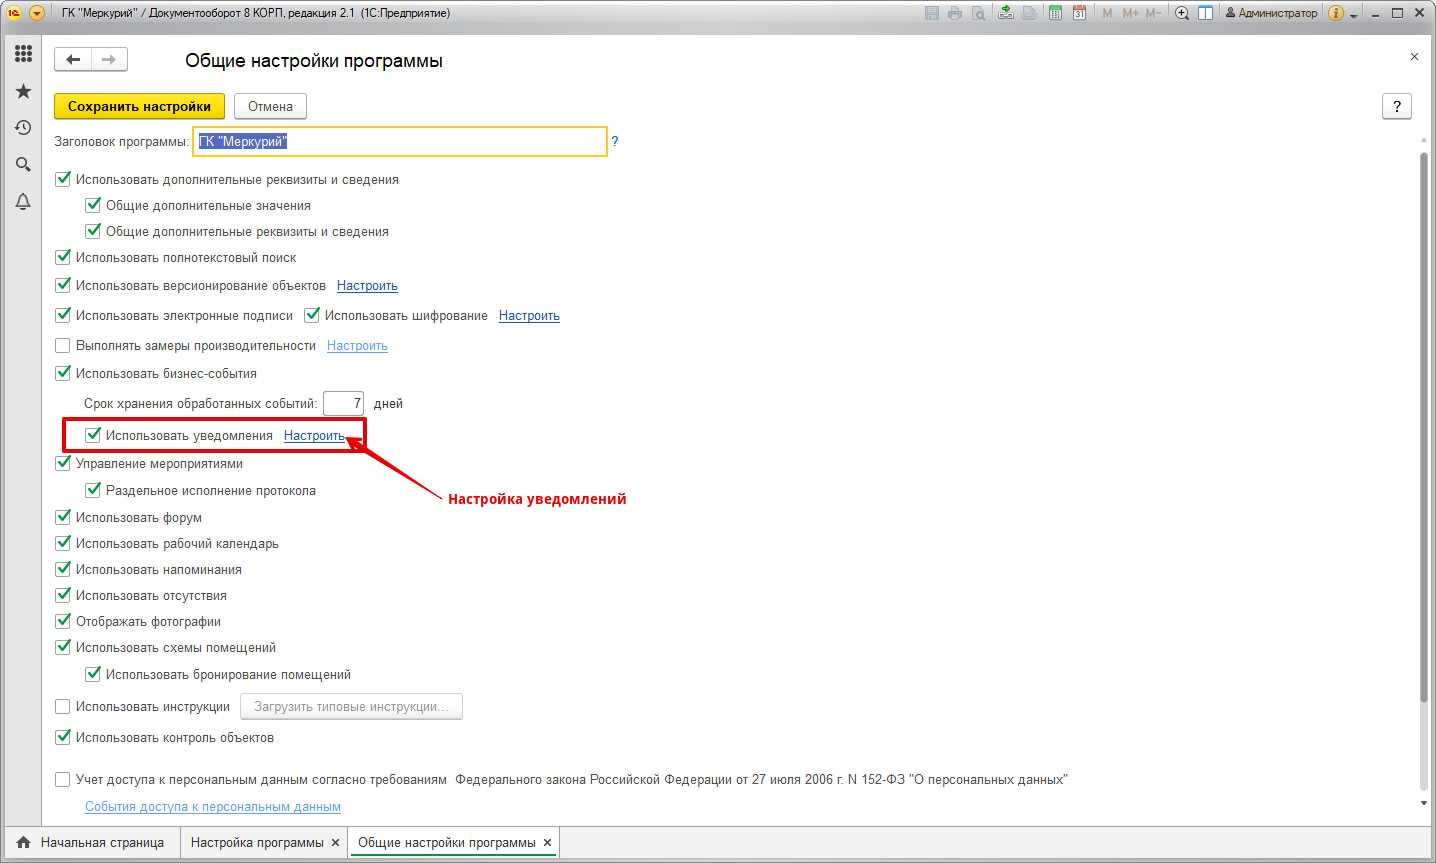Open the calendar icon in title bar

pos(1079,13)
